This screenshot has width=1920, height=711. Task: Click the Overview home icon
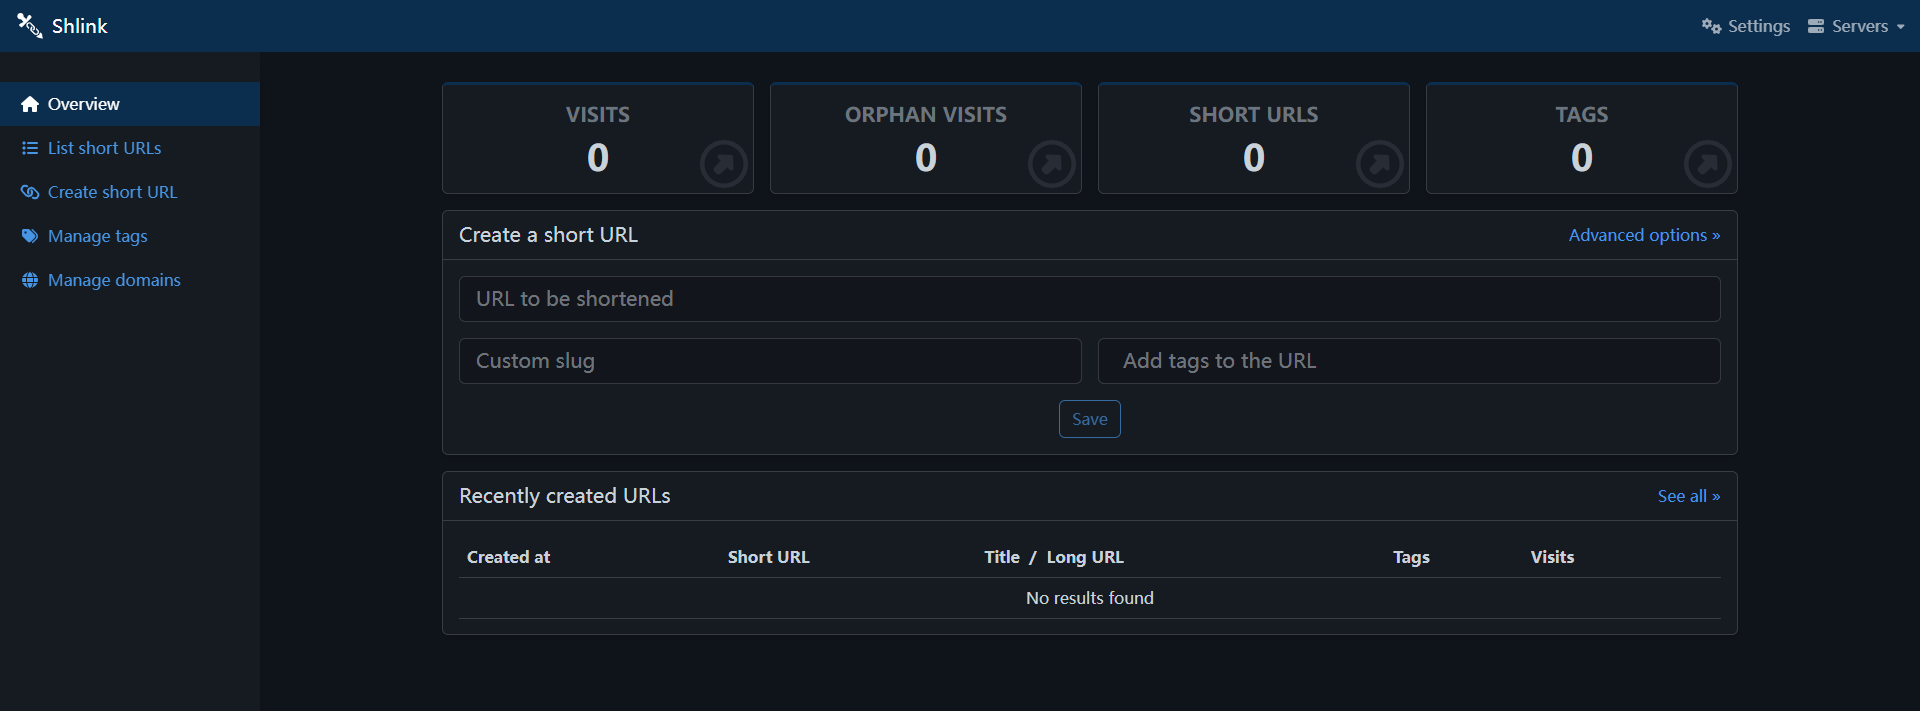coord(30,104)
